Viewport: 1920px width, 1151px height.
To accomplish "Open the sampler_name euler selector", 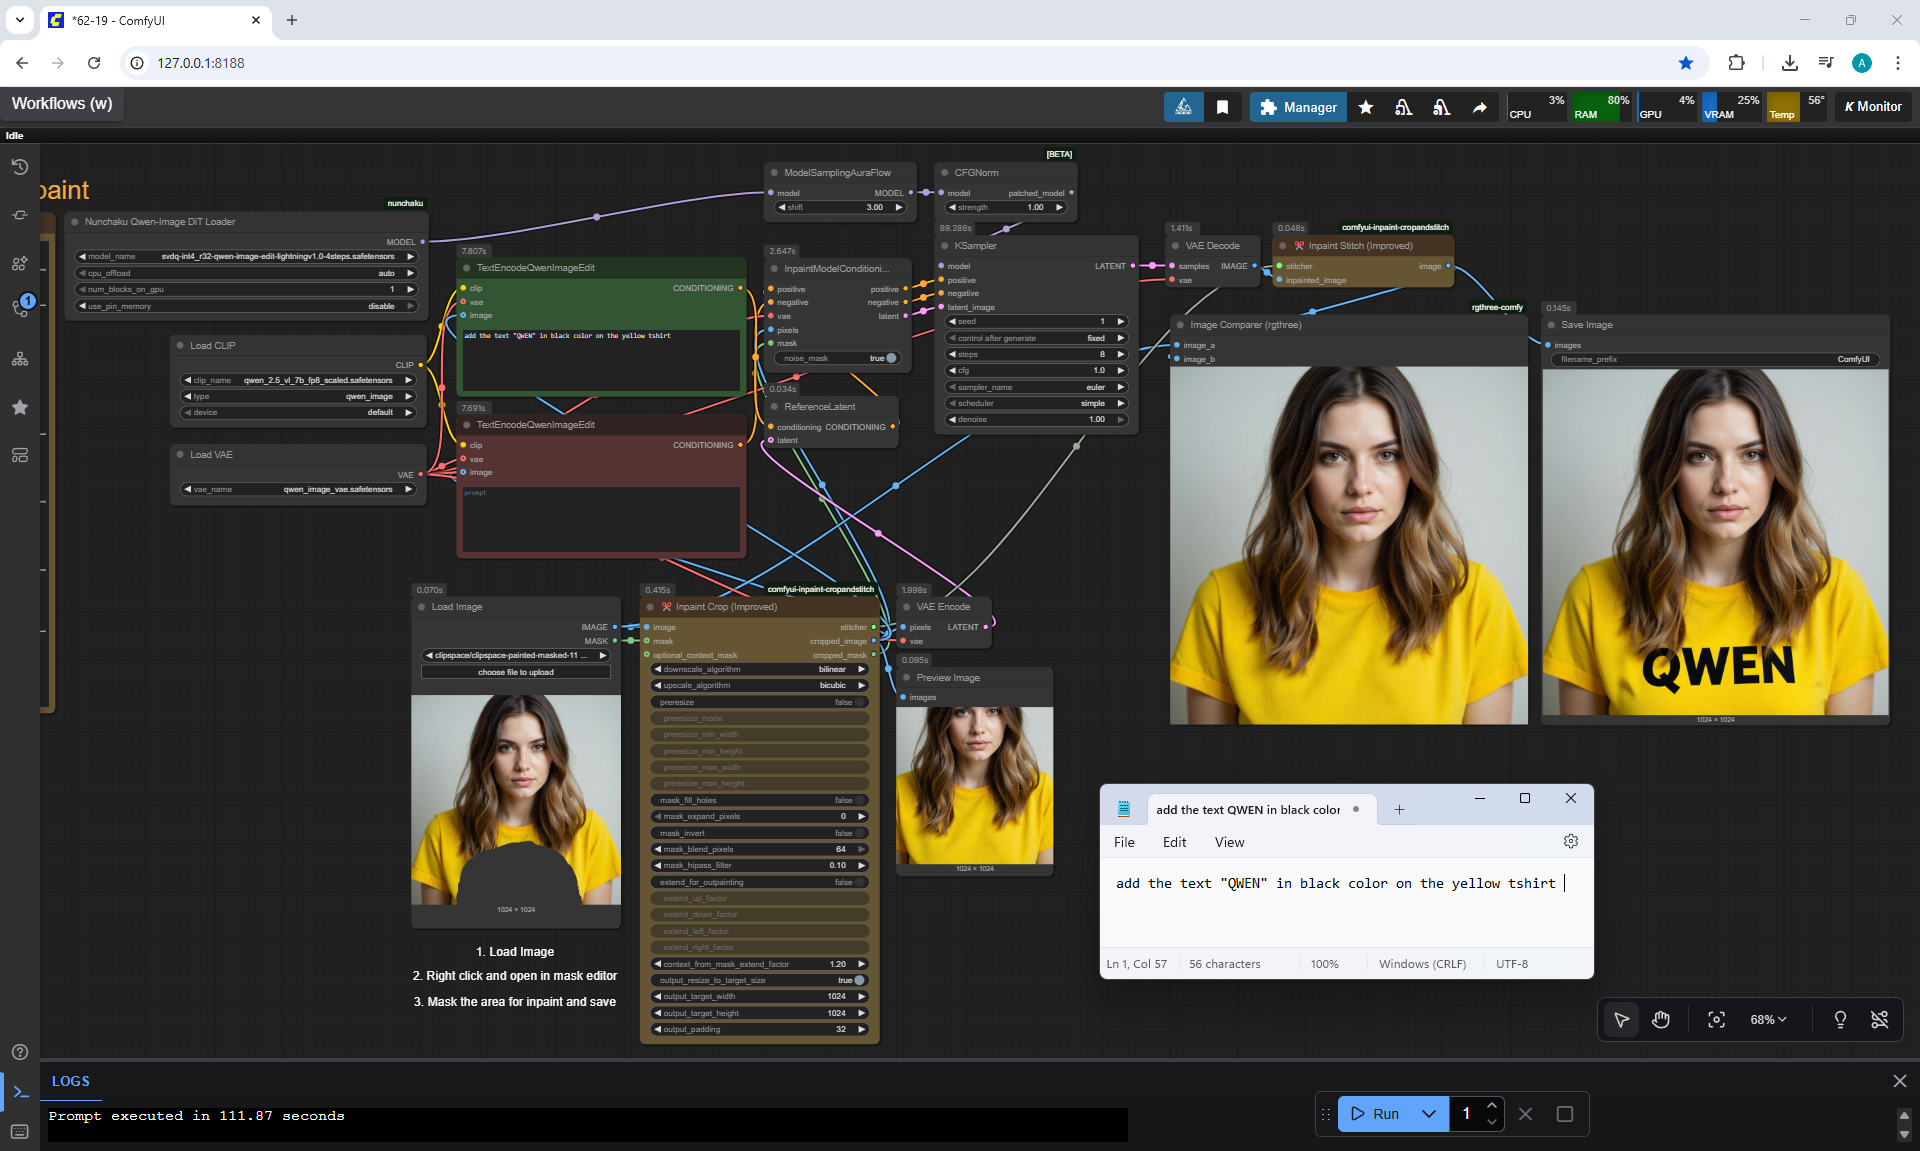I will coord(1036,387).
